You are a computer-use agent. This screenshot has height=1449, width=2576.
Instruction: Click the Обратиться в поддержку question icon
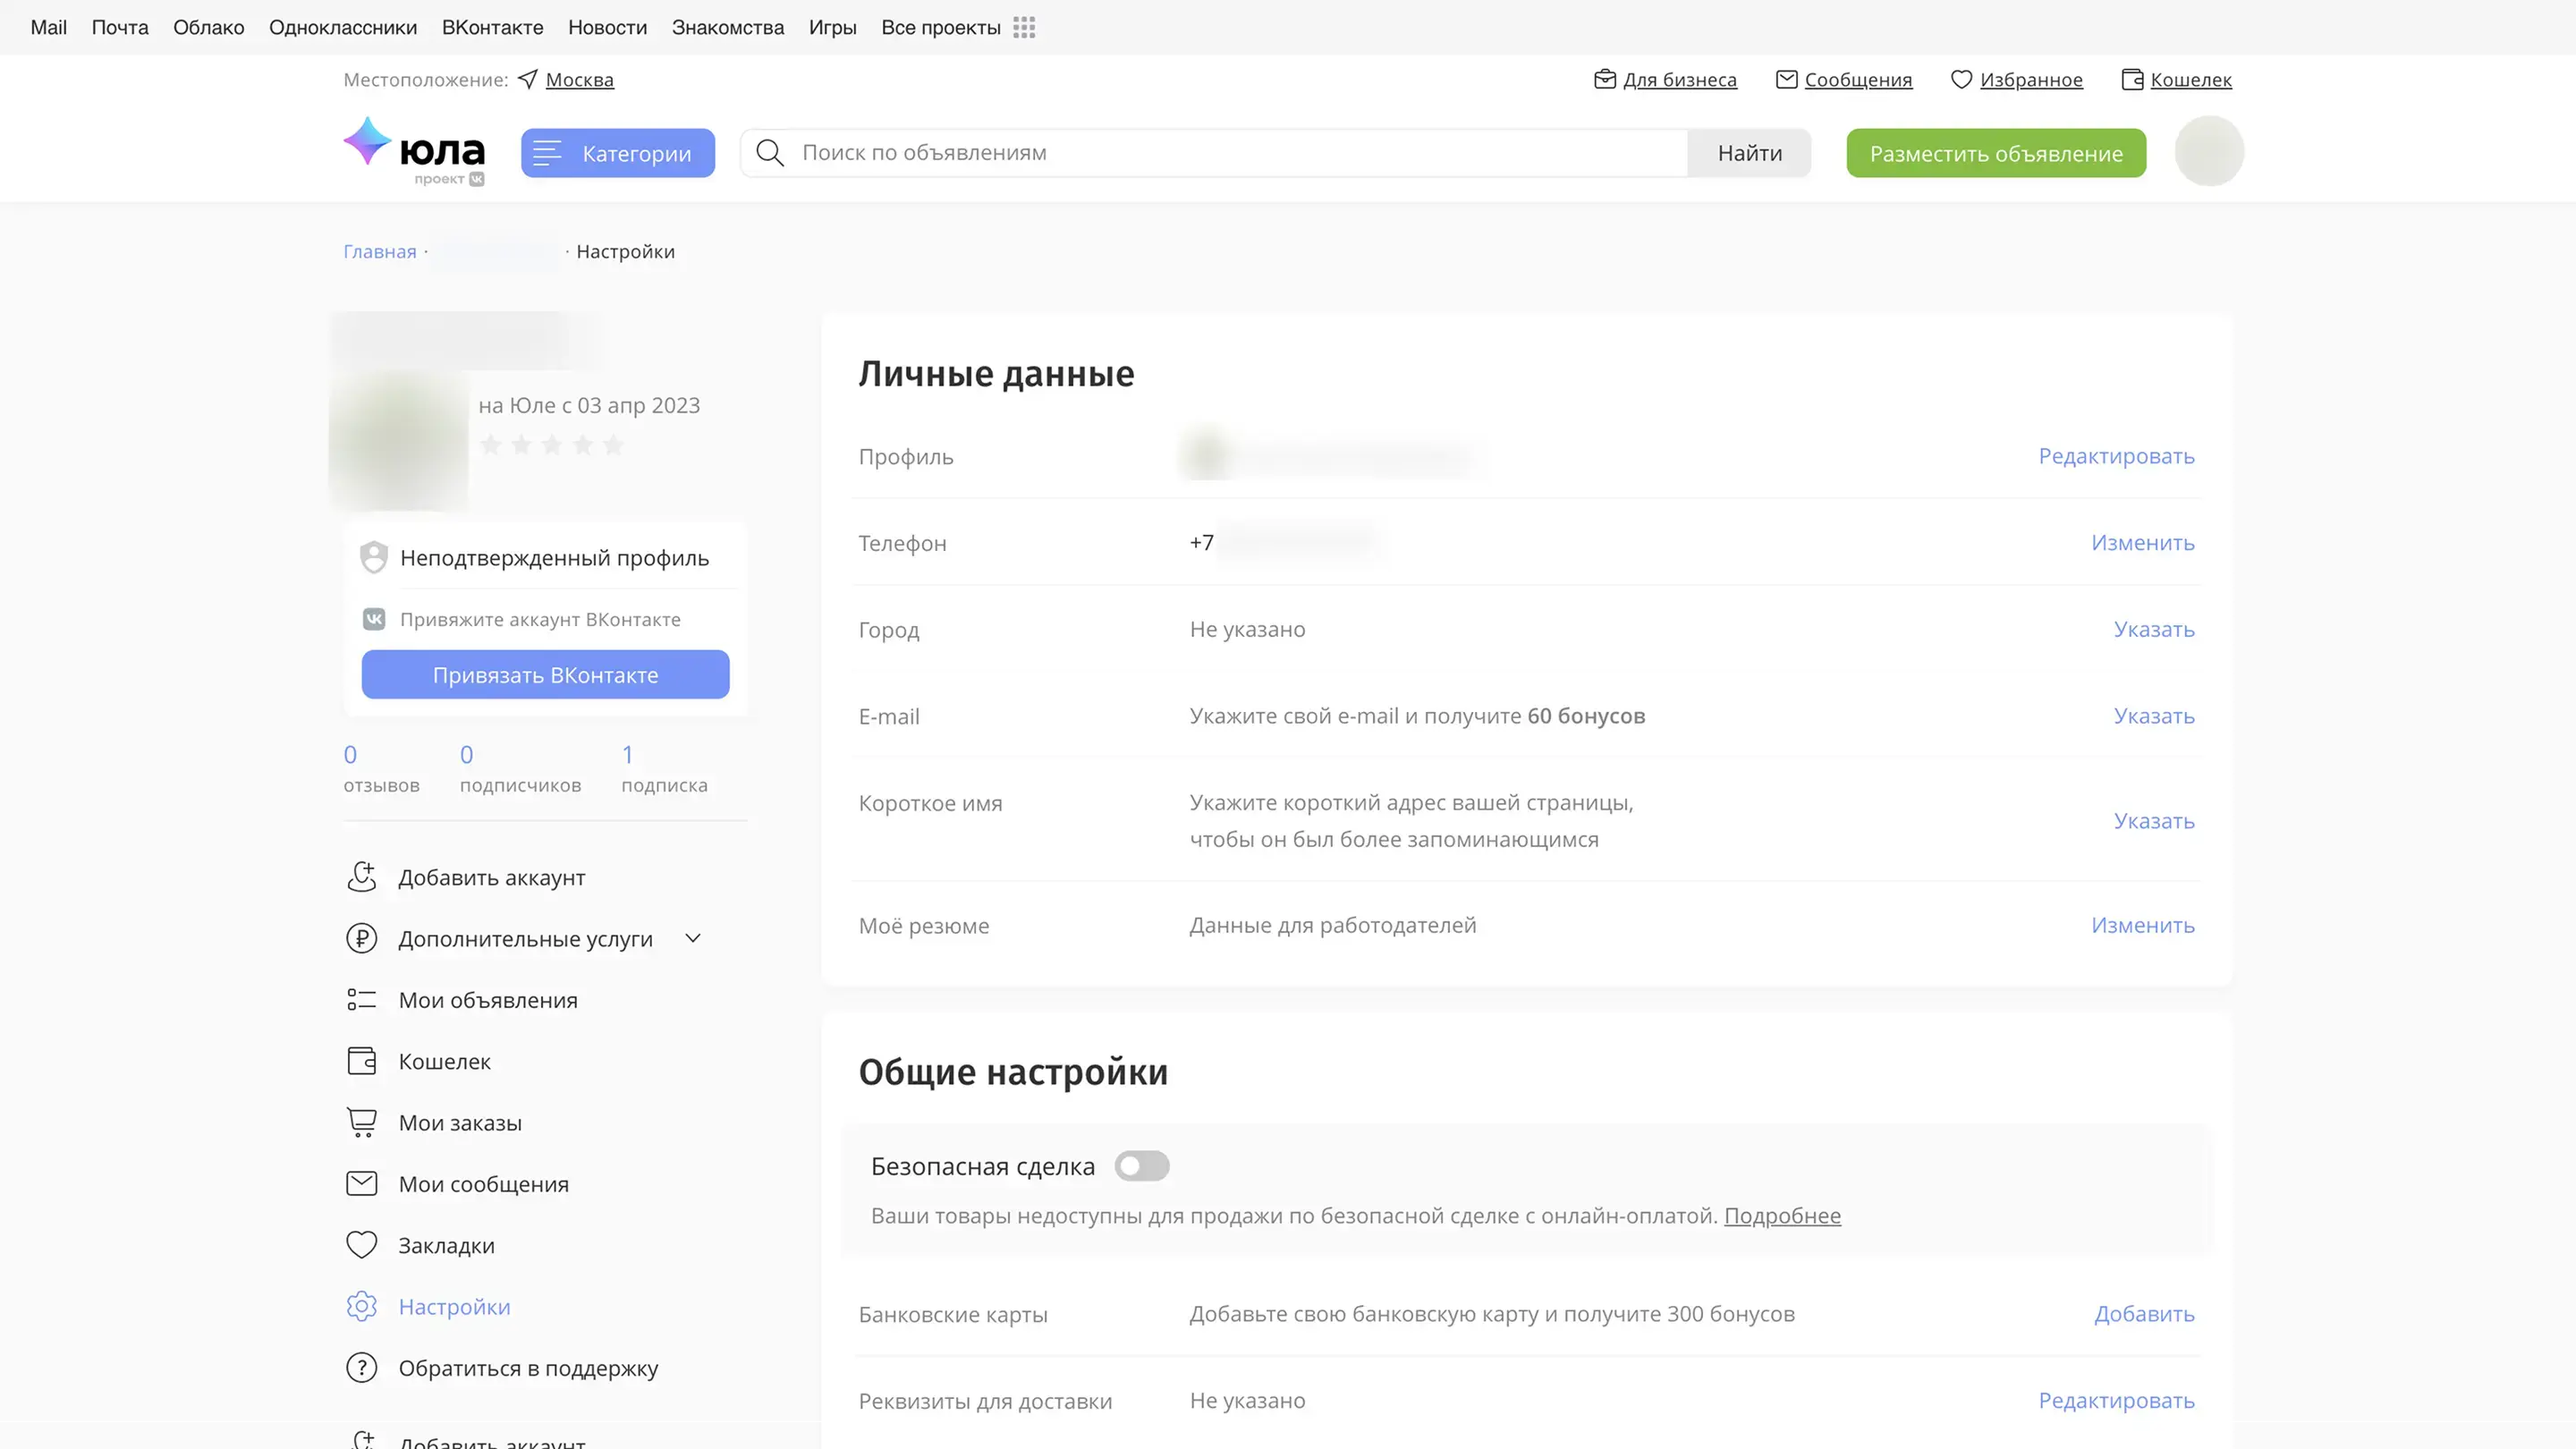point(361,1367)
